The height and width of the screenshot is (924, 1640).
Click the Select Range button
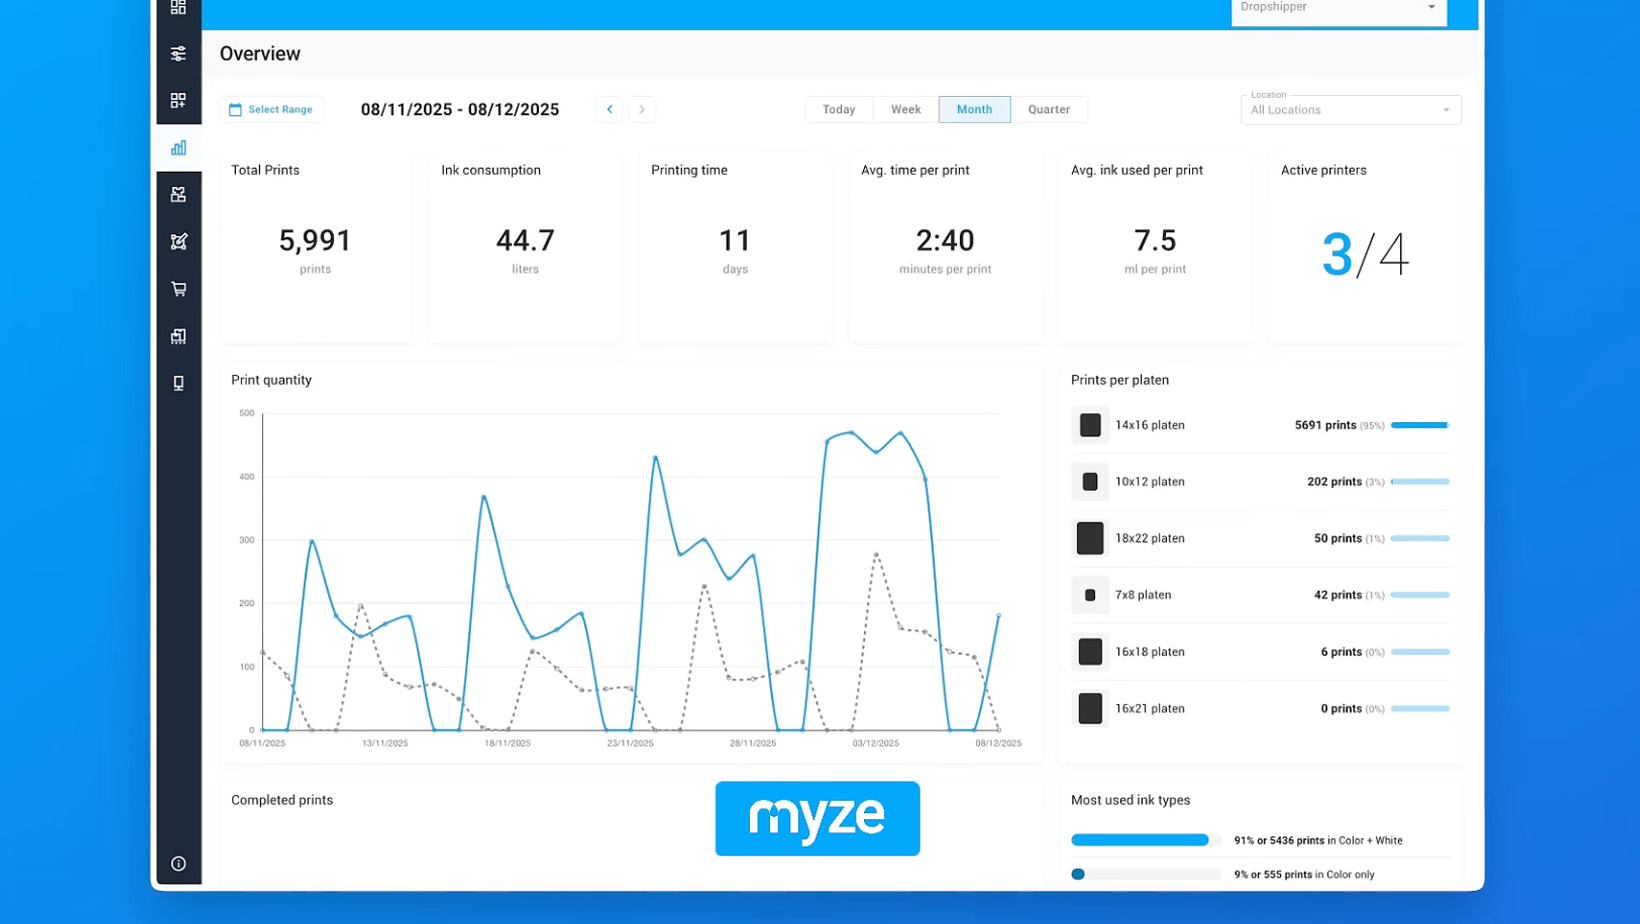pyautogui.click(x=271, y=110)
